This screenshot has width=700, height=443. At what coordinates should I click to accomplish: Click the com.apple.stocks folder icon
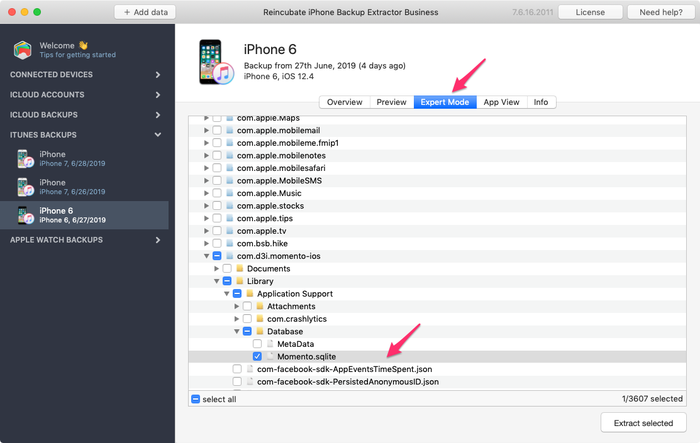pyautogui.click(x=229, y=205)
